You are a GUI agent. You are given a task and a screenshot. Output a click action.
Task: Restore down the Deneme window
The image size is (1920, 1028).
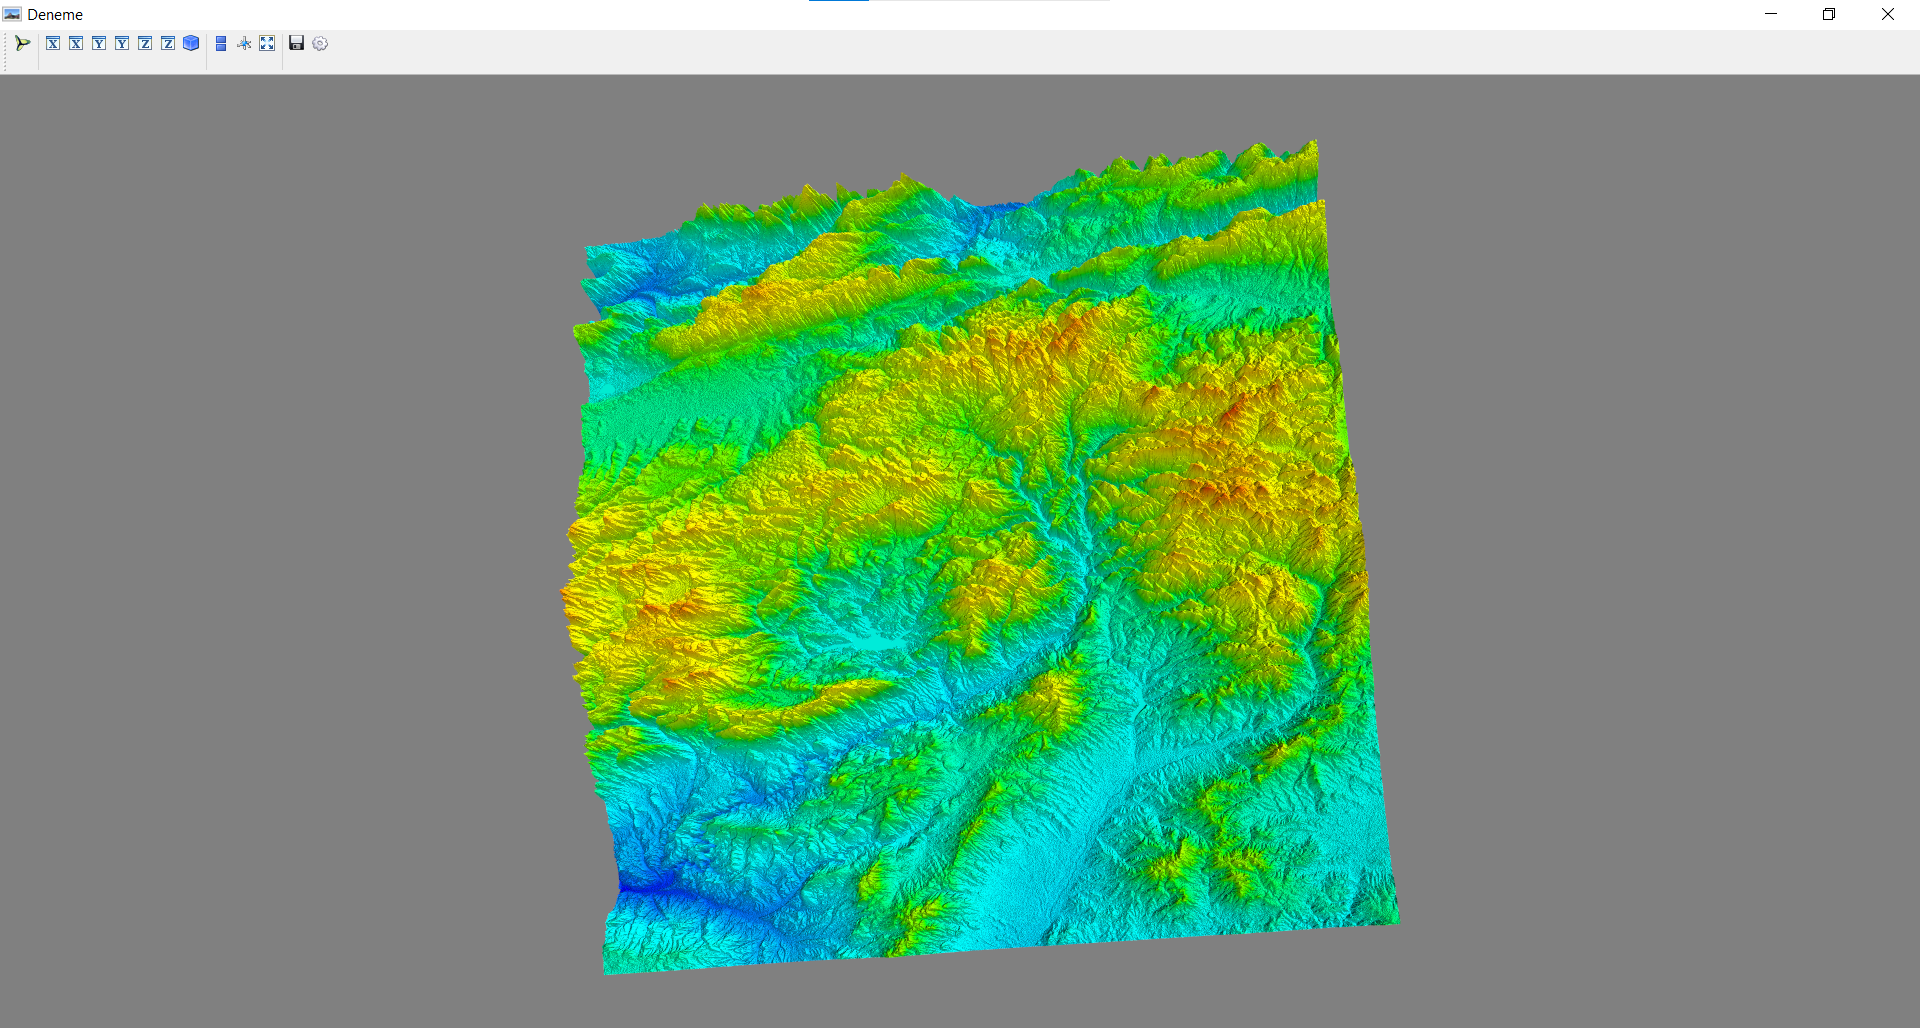coord(1829,14)
